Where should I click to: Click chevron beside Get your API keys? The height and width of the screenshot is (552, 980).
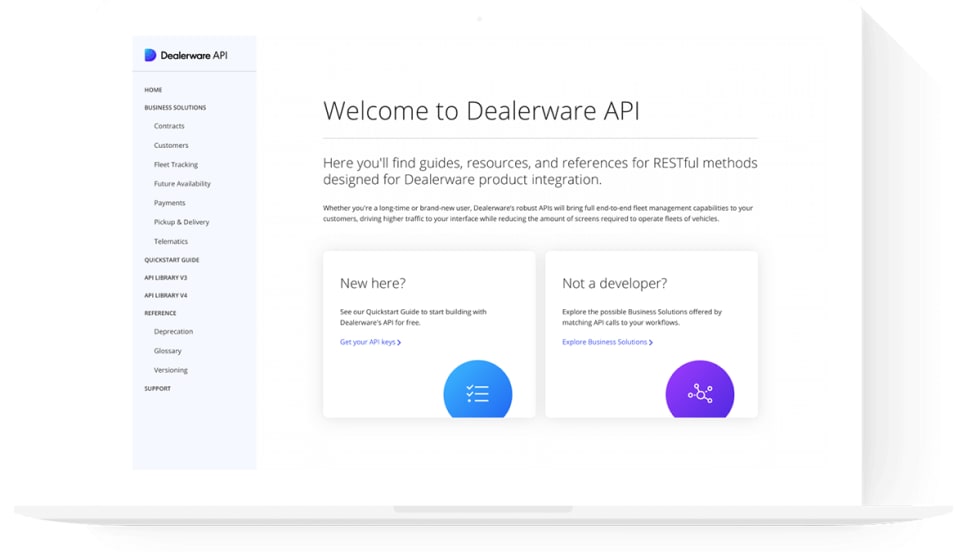coord(400,343)
